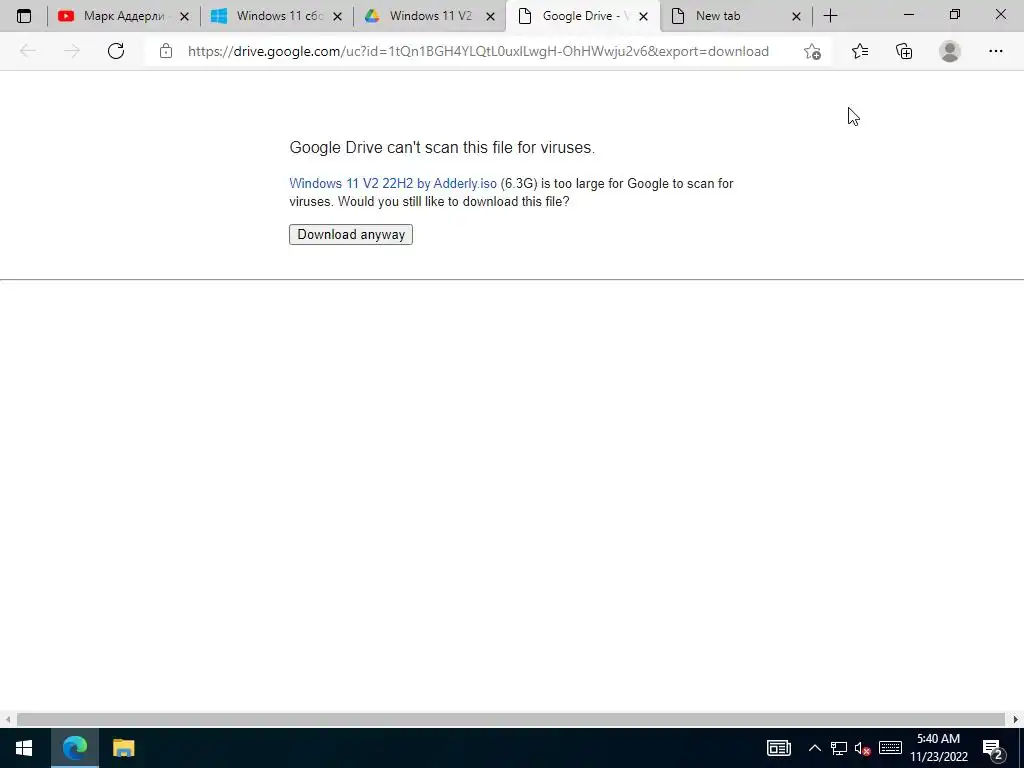
Task: Close the New tab page
Action: click(x=796, y=17)
